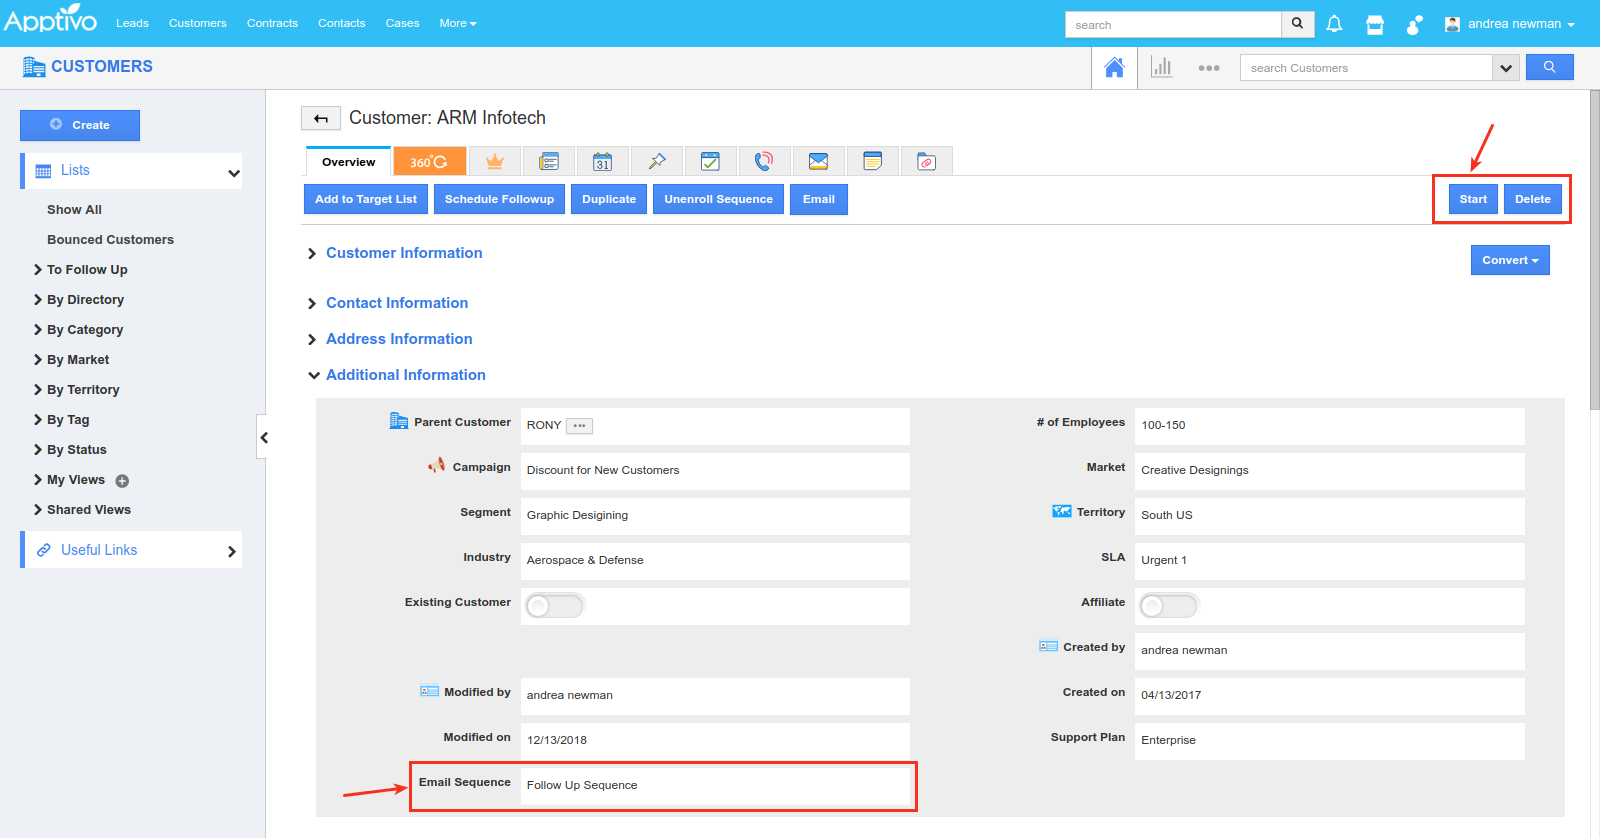Screen dimensions: 1600x838
Task: Open the reports bar chart icon
Action: click(1161, 68)
